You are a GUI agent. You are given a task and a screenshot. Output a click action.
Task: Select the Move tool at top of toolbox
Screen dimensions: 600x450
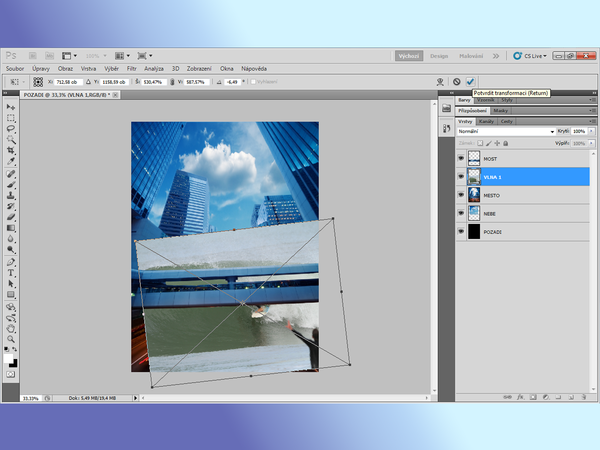click(11, 106)
